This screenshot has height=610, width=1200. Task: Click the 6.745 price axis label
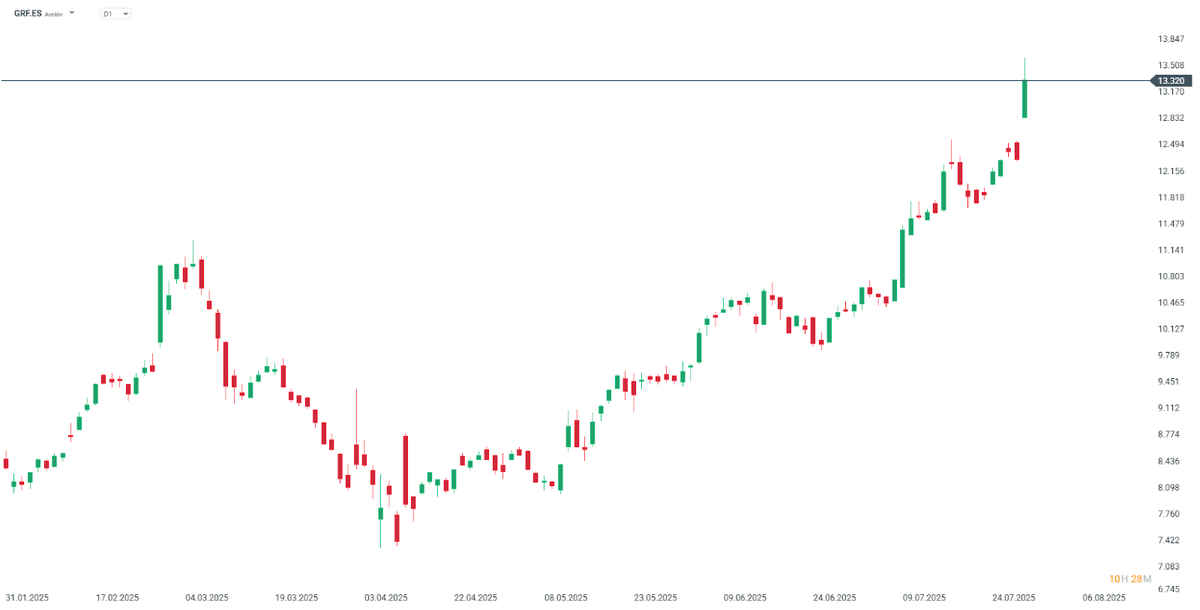pyautogui.click(x=1171, y=593)
